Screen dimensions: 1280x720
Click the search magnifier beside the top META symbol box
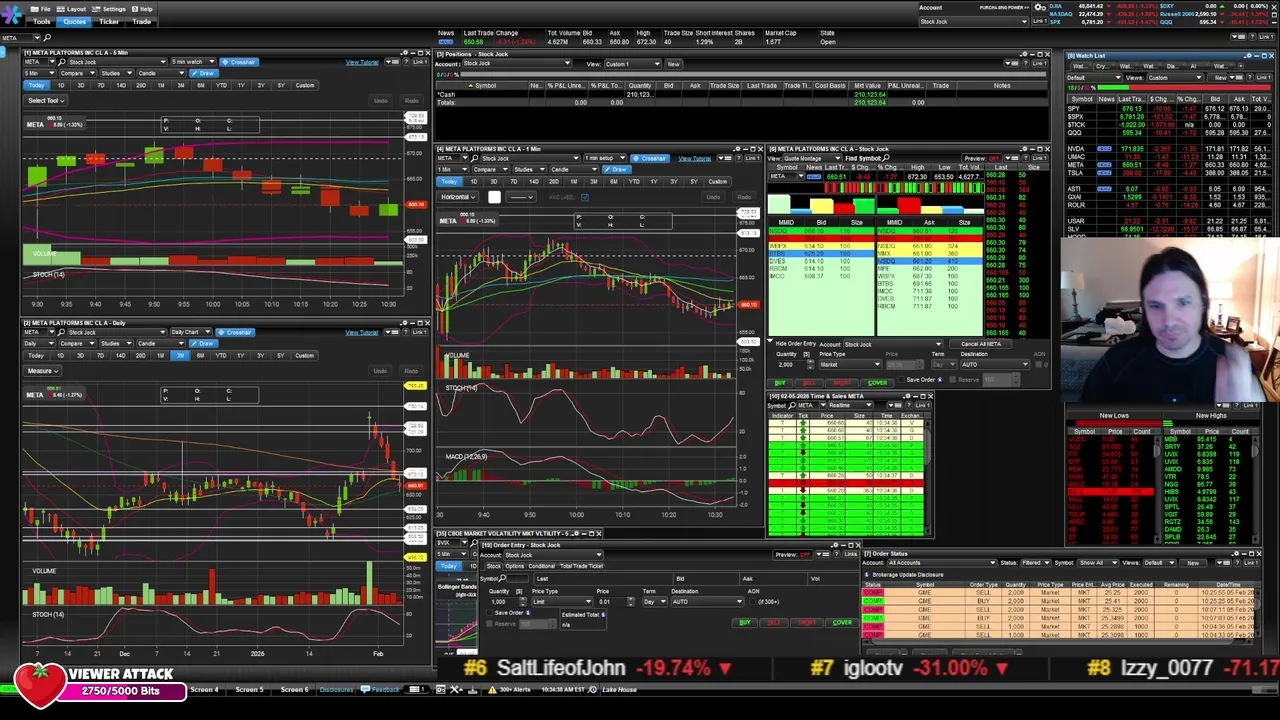[46, 38]
